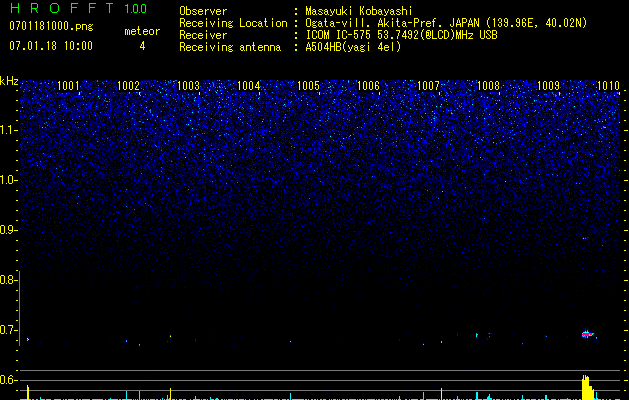Click the 1002 time marker
This screenshot has width=629, height=400.
pos(128,86)
